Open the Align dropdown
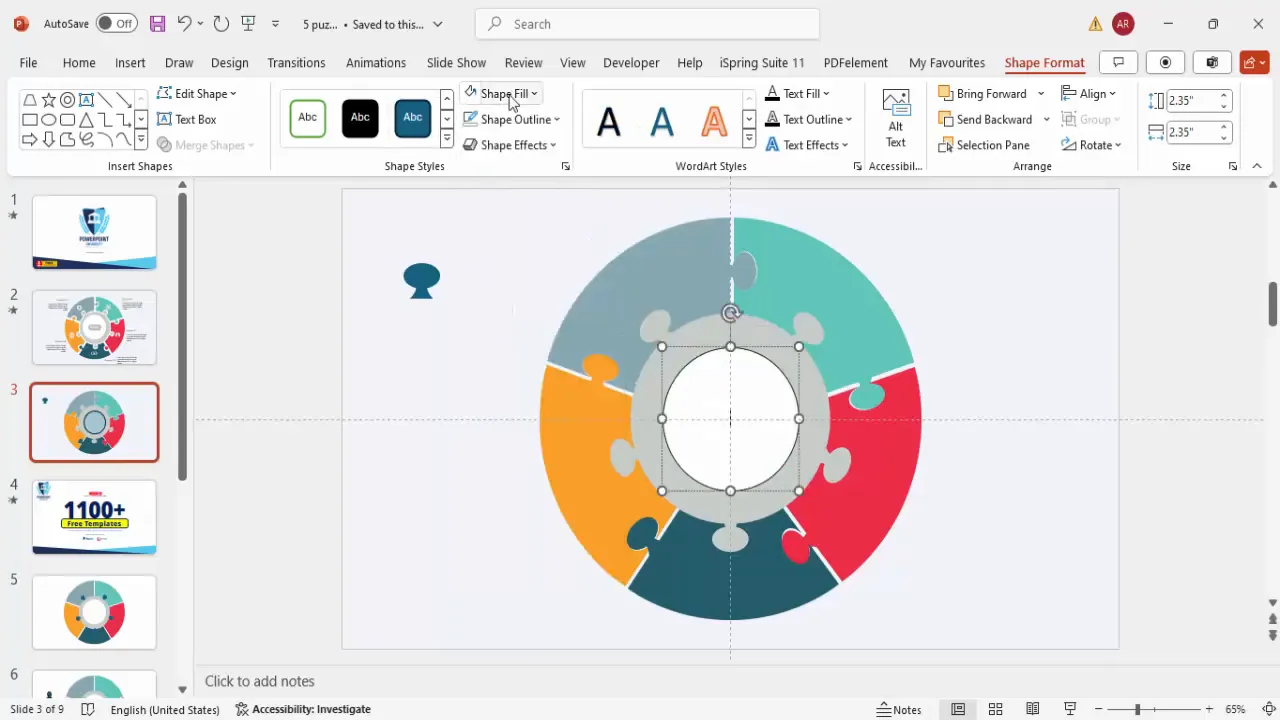1280x720 pixels. 1089,93
